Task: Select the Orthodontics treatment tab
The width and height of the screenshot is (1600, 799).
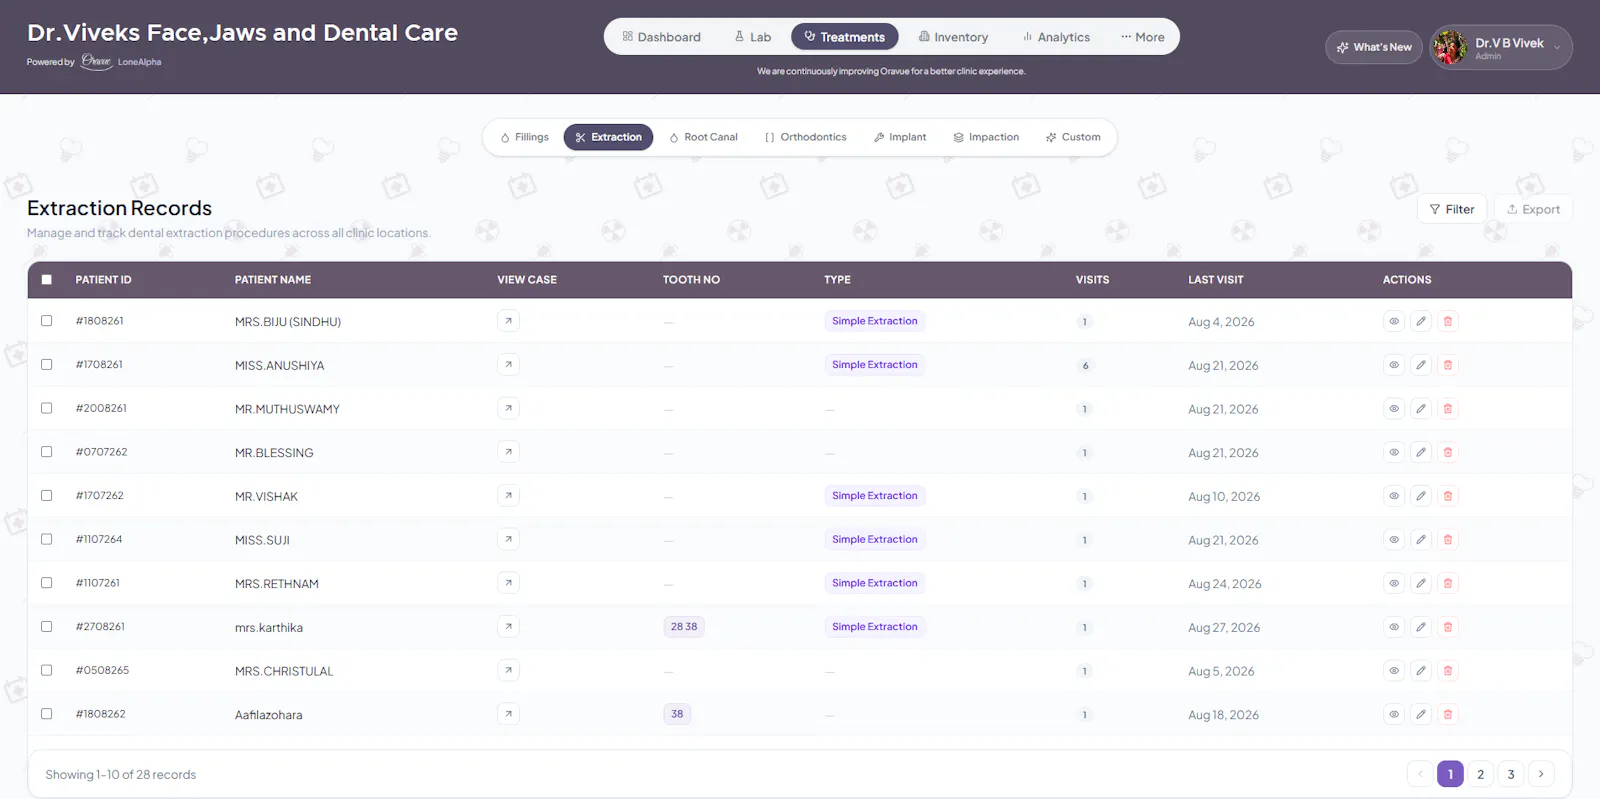Action: click(805, 137)
